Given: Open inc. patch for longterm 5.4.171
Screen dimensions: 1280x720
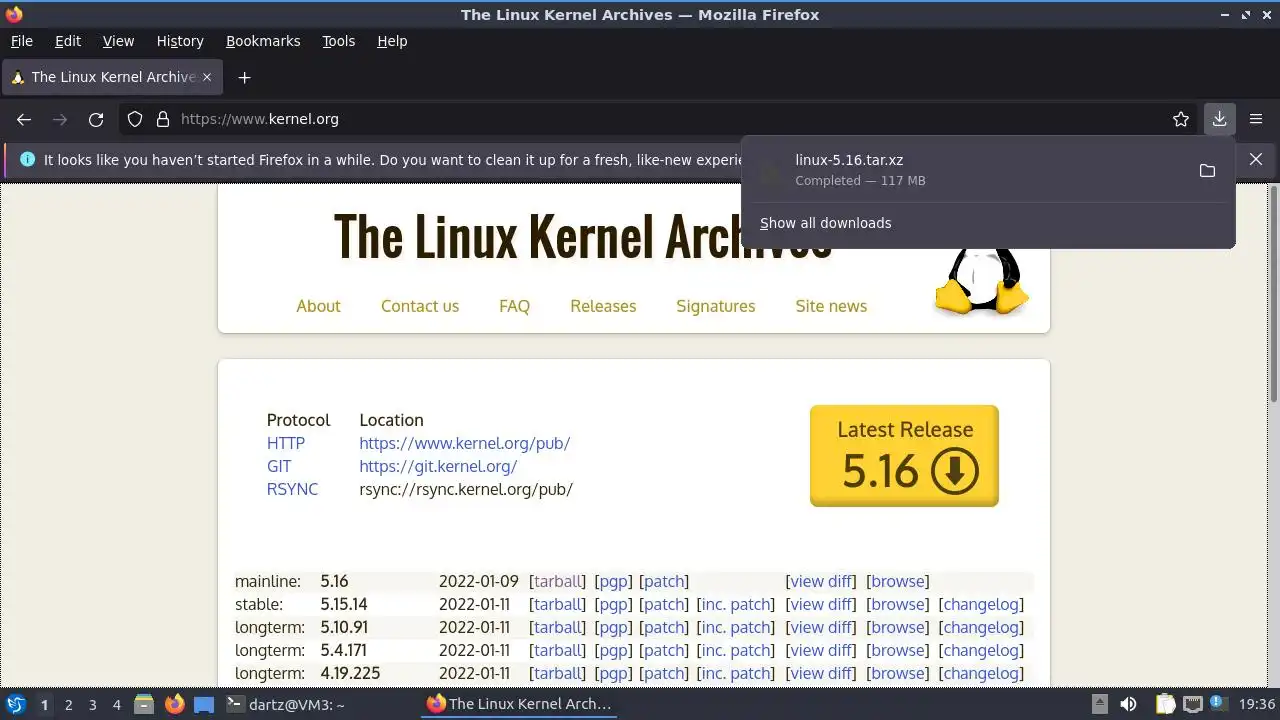Looking at the screenshot, I should click(736, 650).
